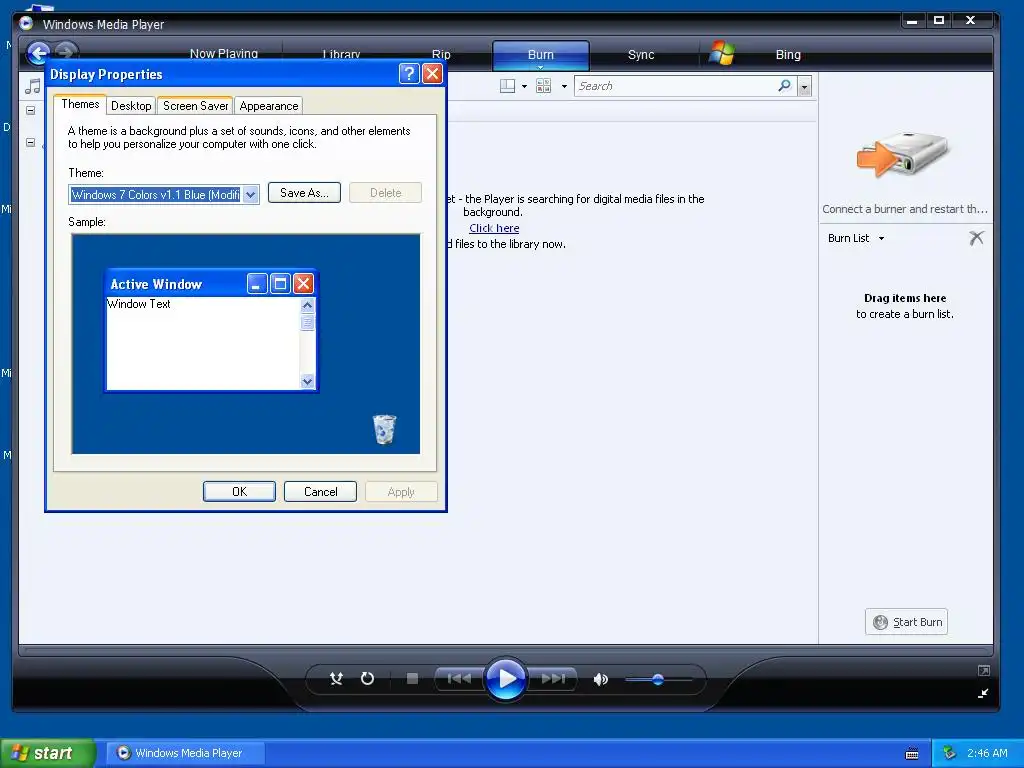Clear the burn list pane icon

pyautogui.click(x=976, y=238)
